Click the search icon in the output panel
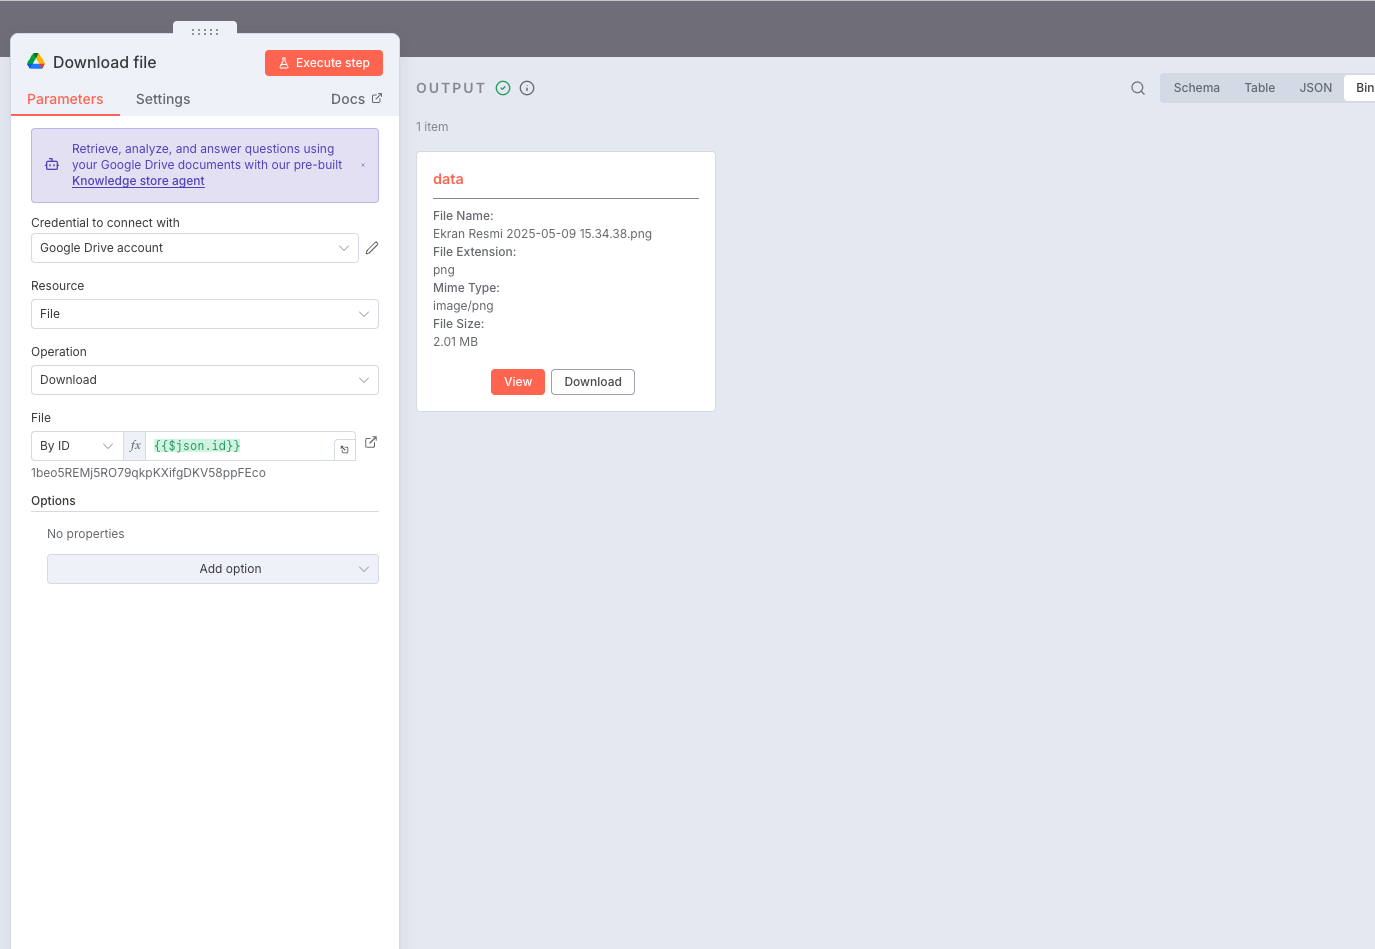 (x=1138, y=88)
